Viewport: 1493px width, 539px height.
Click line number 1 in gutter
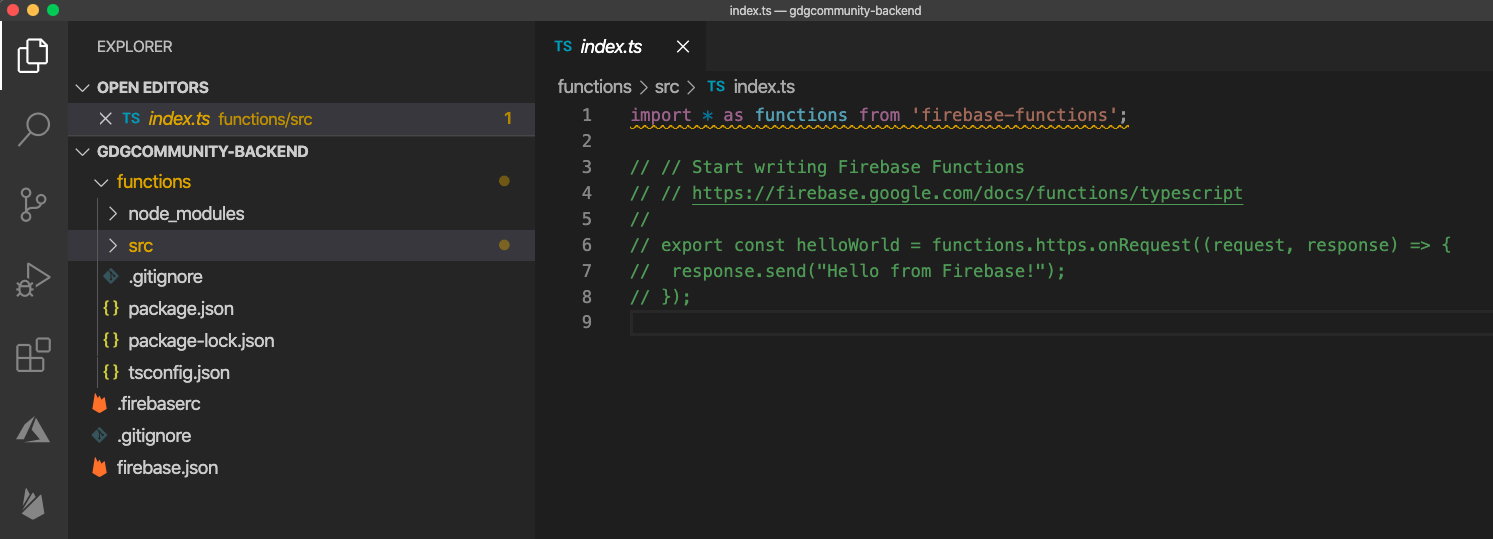tap(587, 115)
